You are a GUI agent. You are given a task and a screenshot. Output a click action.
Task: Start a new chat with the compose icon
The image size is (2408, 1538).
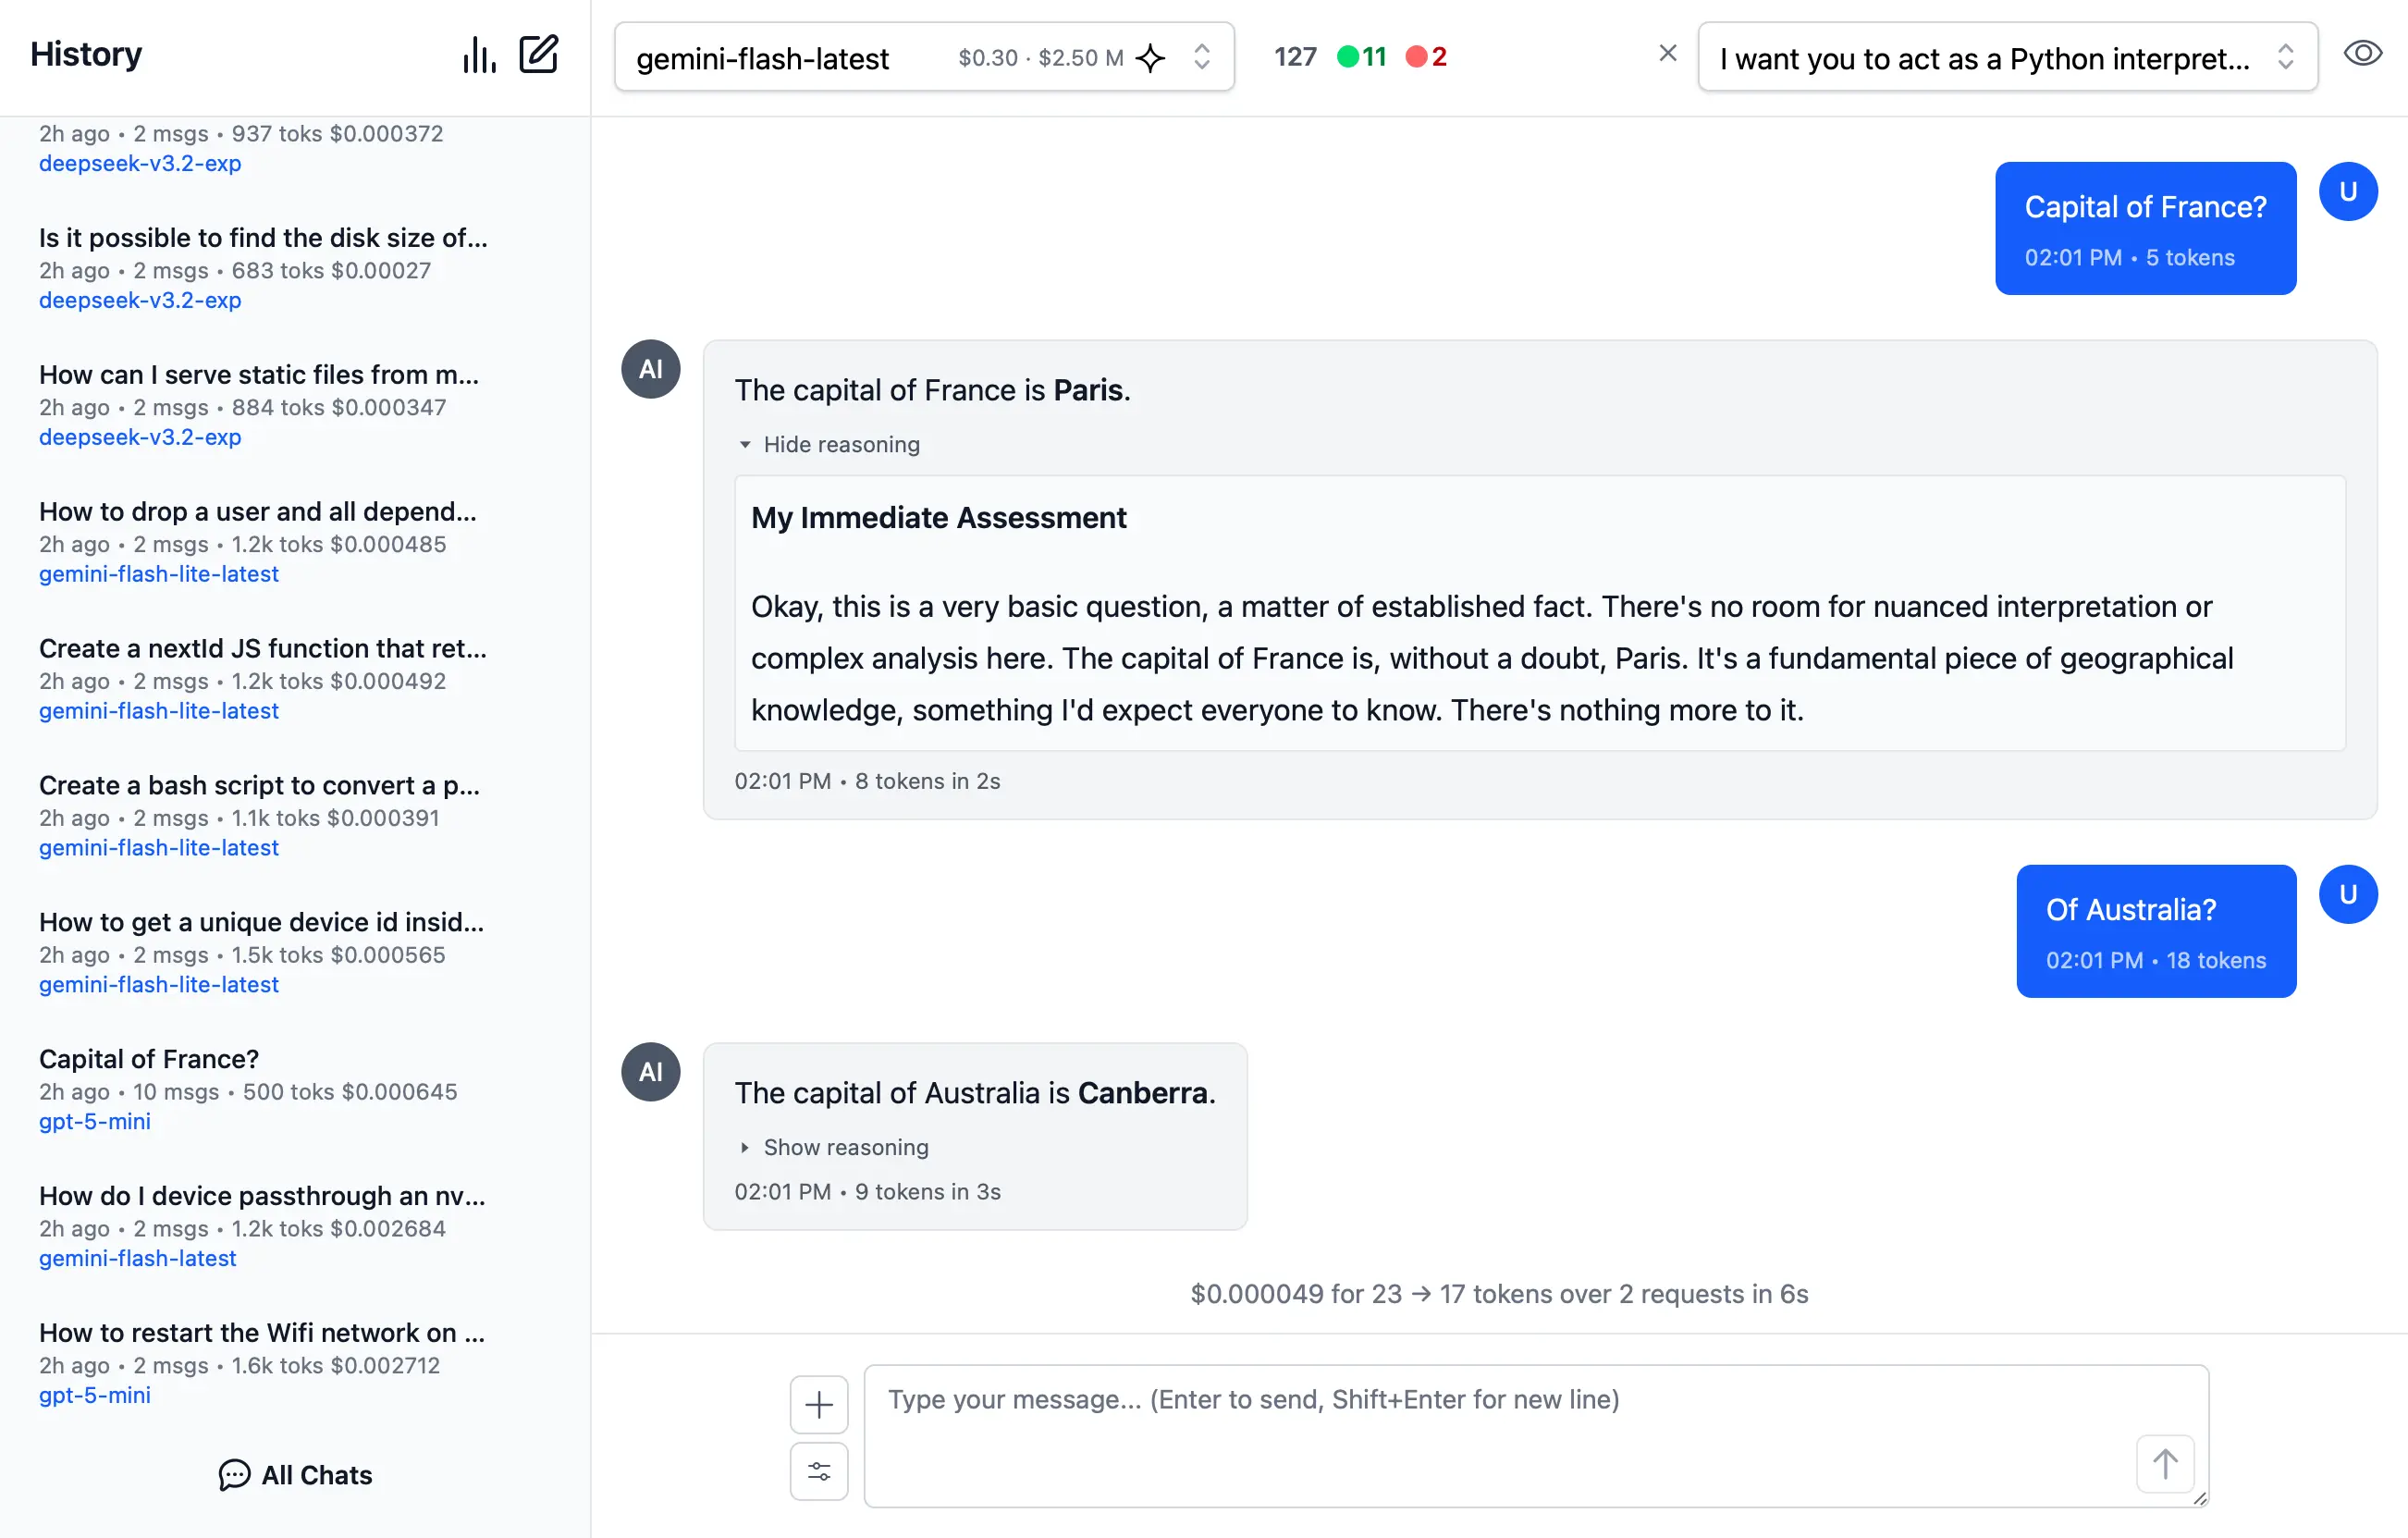[x=538, y=55]
